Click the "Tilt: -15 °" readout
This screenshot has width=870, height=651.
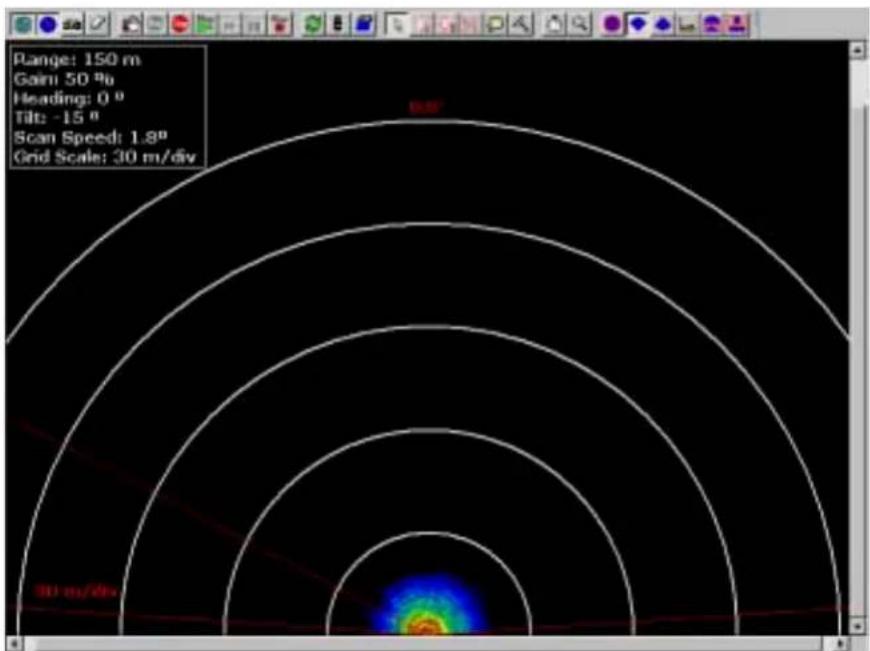point(56,118)
